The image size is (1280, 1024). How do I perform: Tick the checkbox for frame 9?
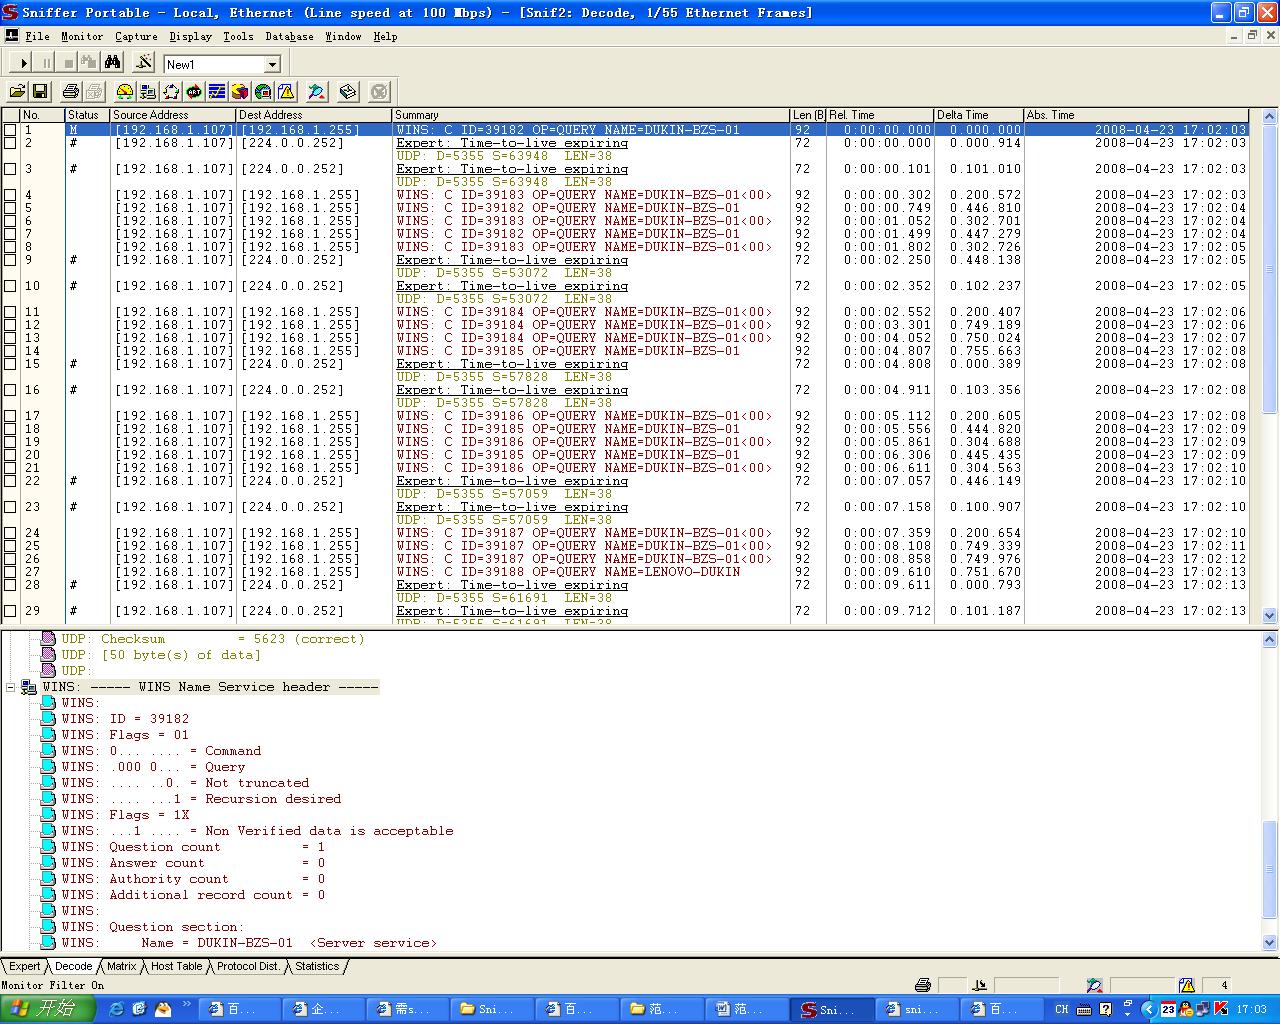click(x=10, y=260)
